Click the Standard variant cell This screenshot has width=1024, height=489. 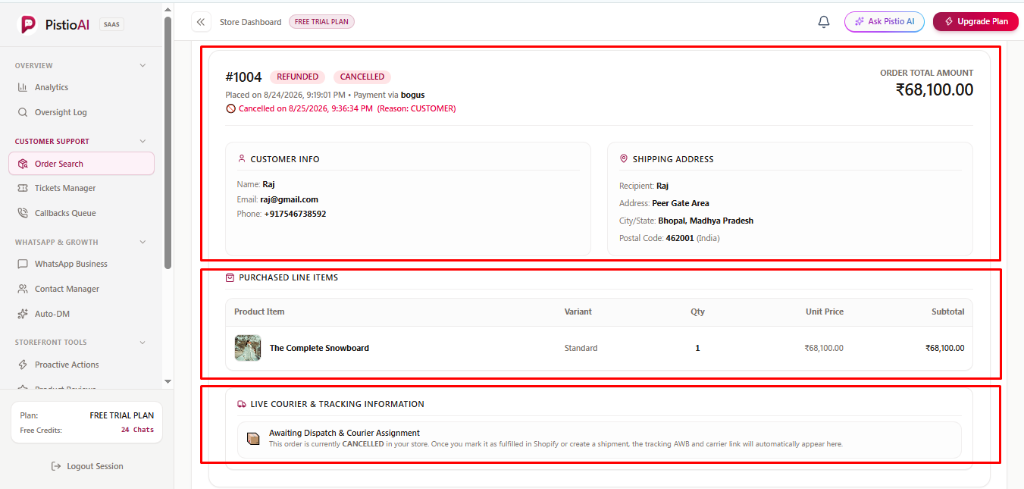(x=581, y=348)
